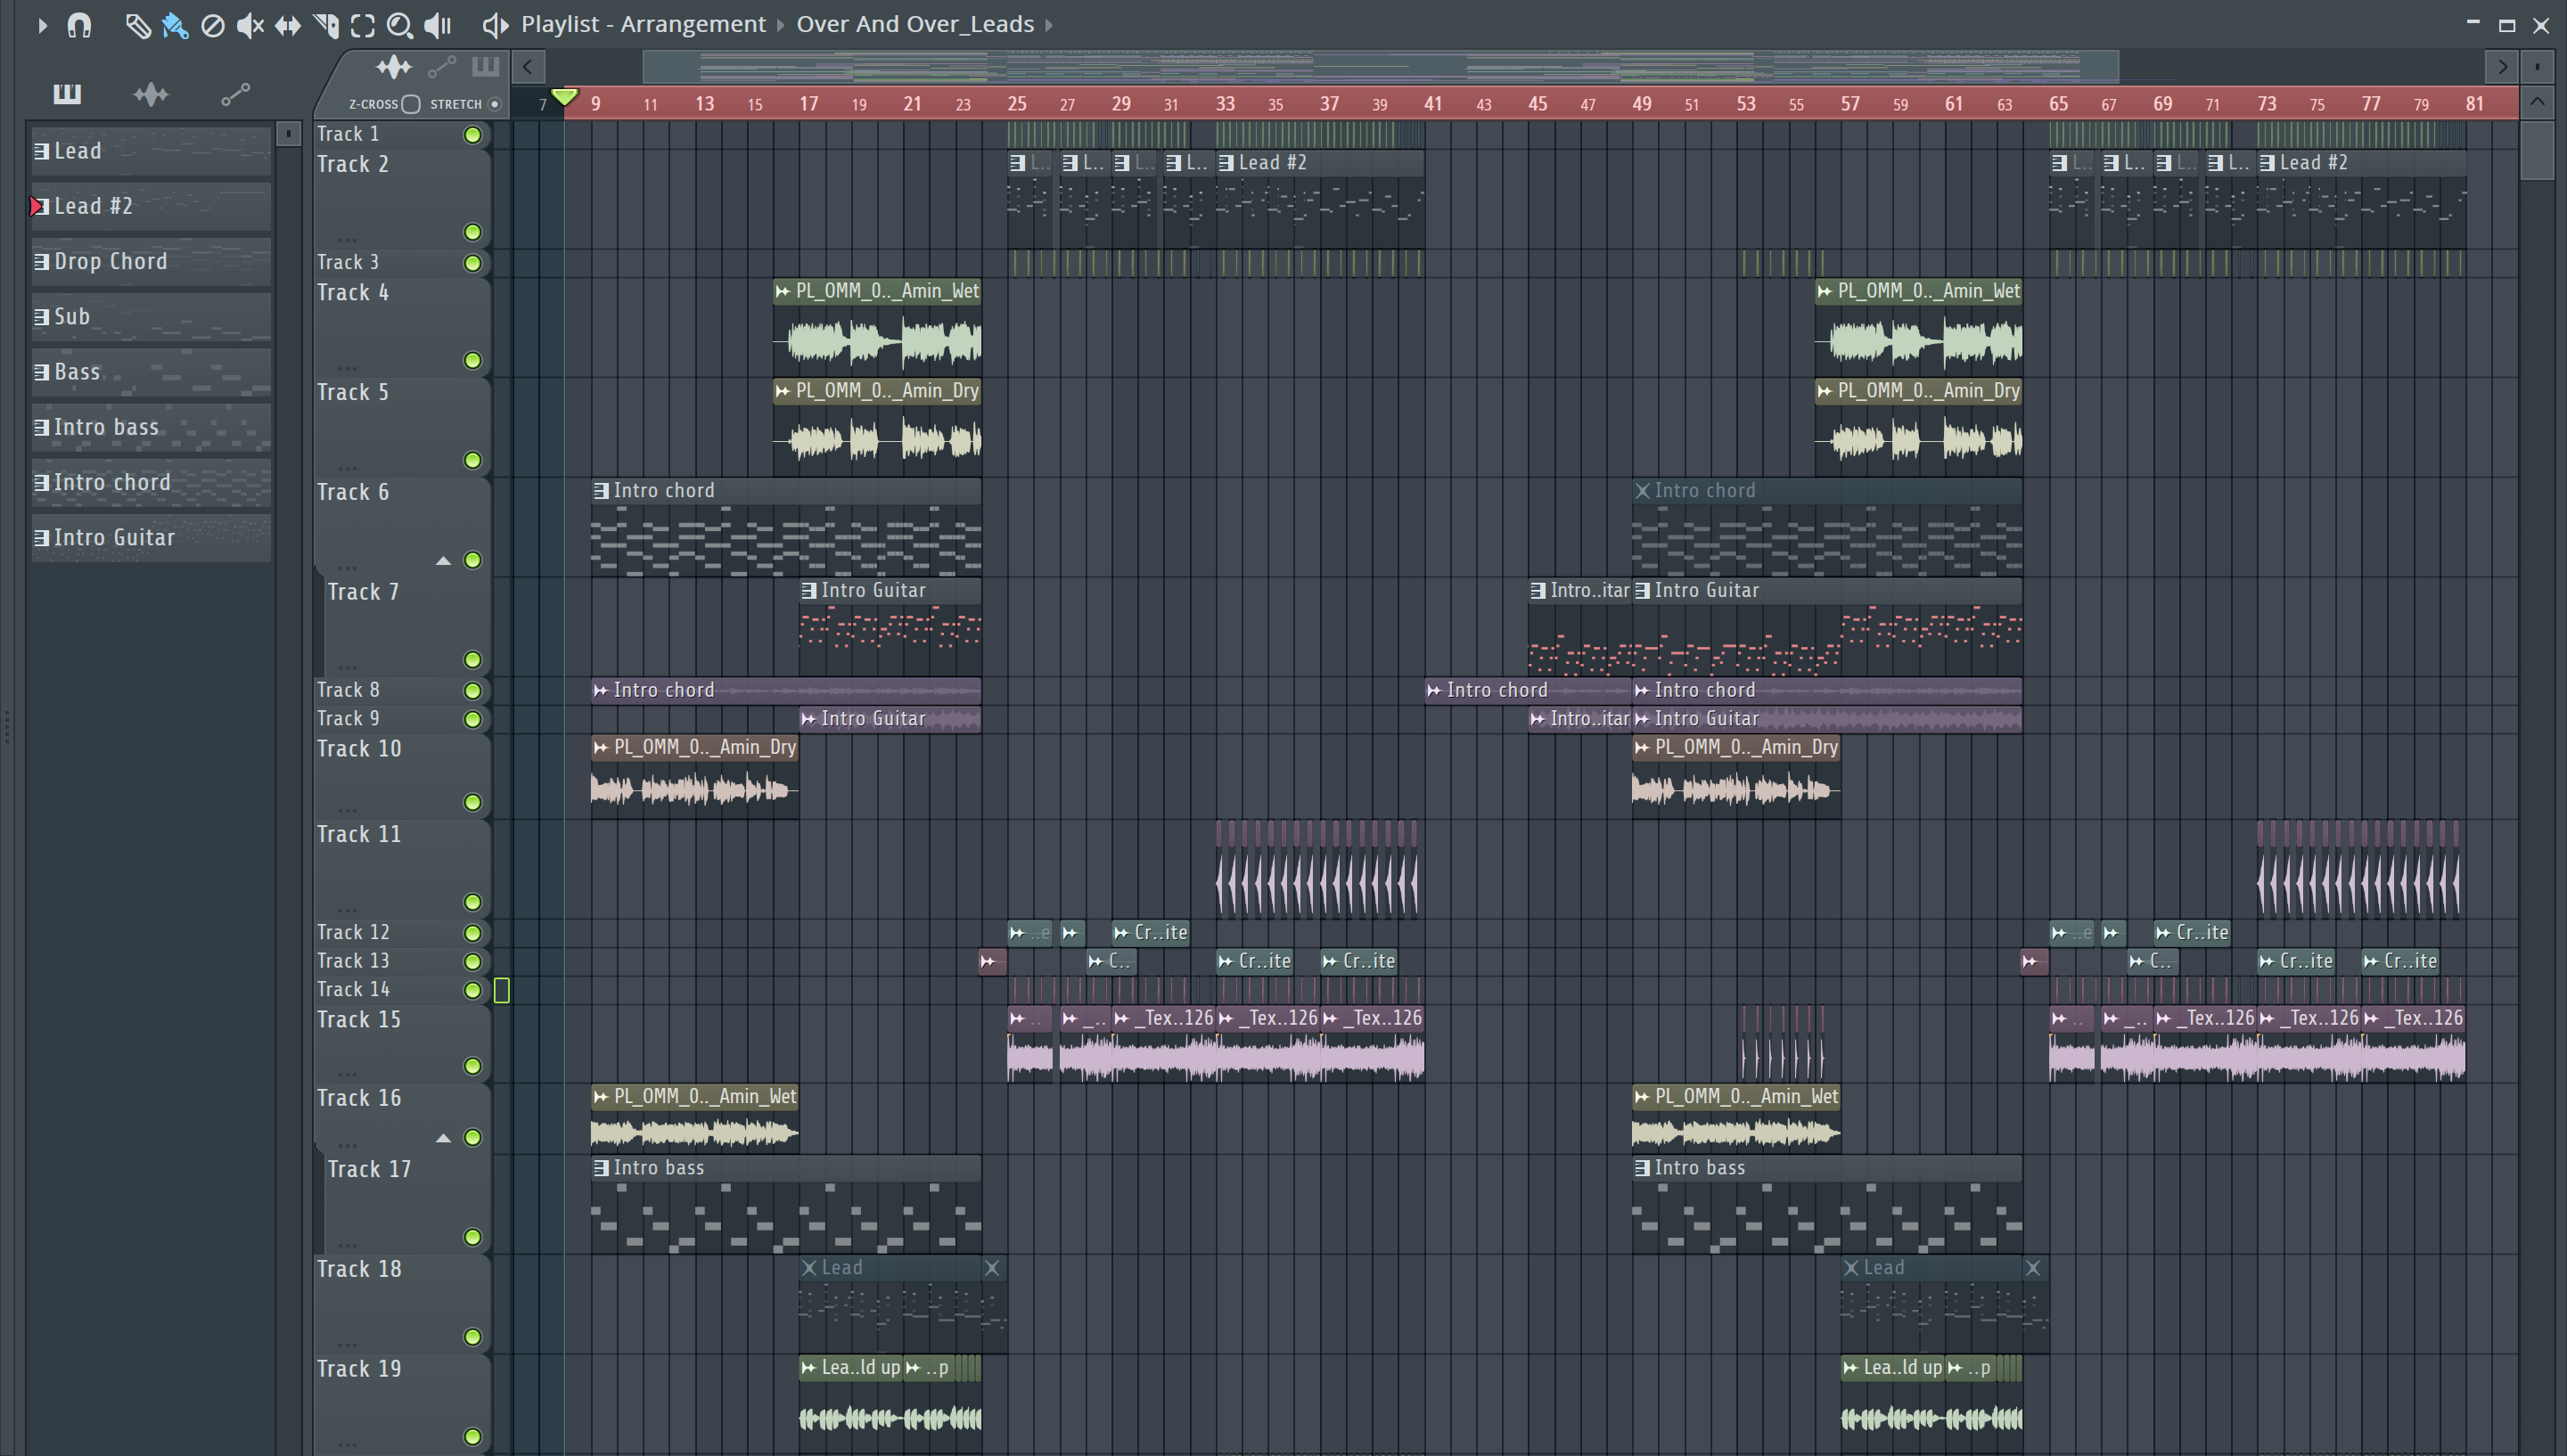Select Intro Guitar pattern in picker
This screenshot has width=2567, height=1456.
pyautogui.click(x=151, y=538)
